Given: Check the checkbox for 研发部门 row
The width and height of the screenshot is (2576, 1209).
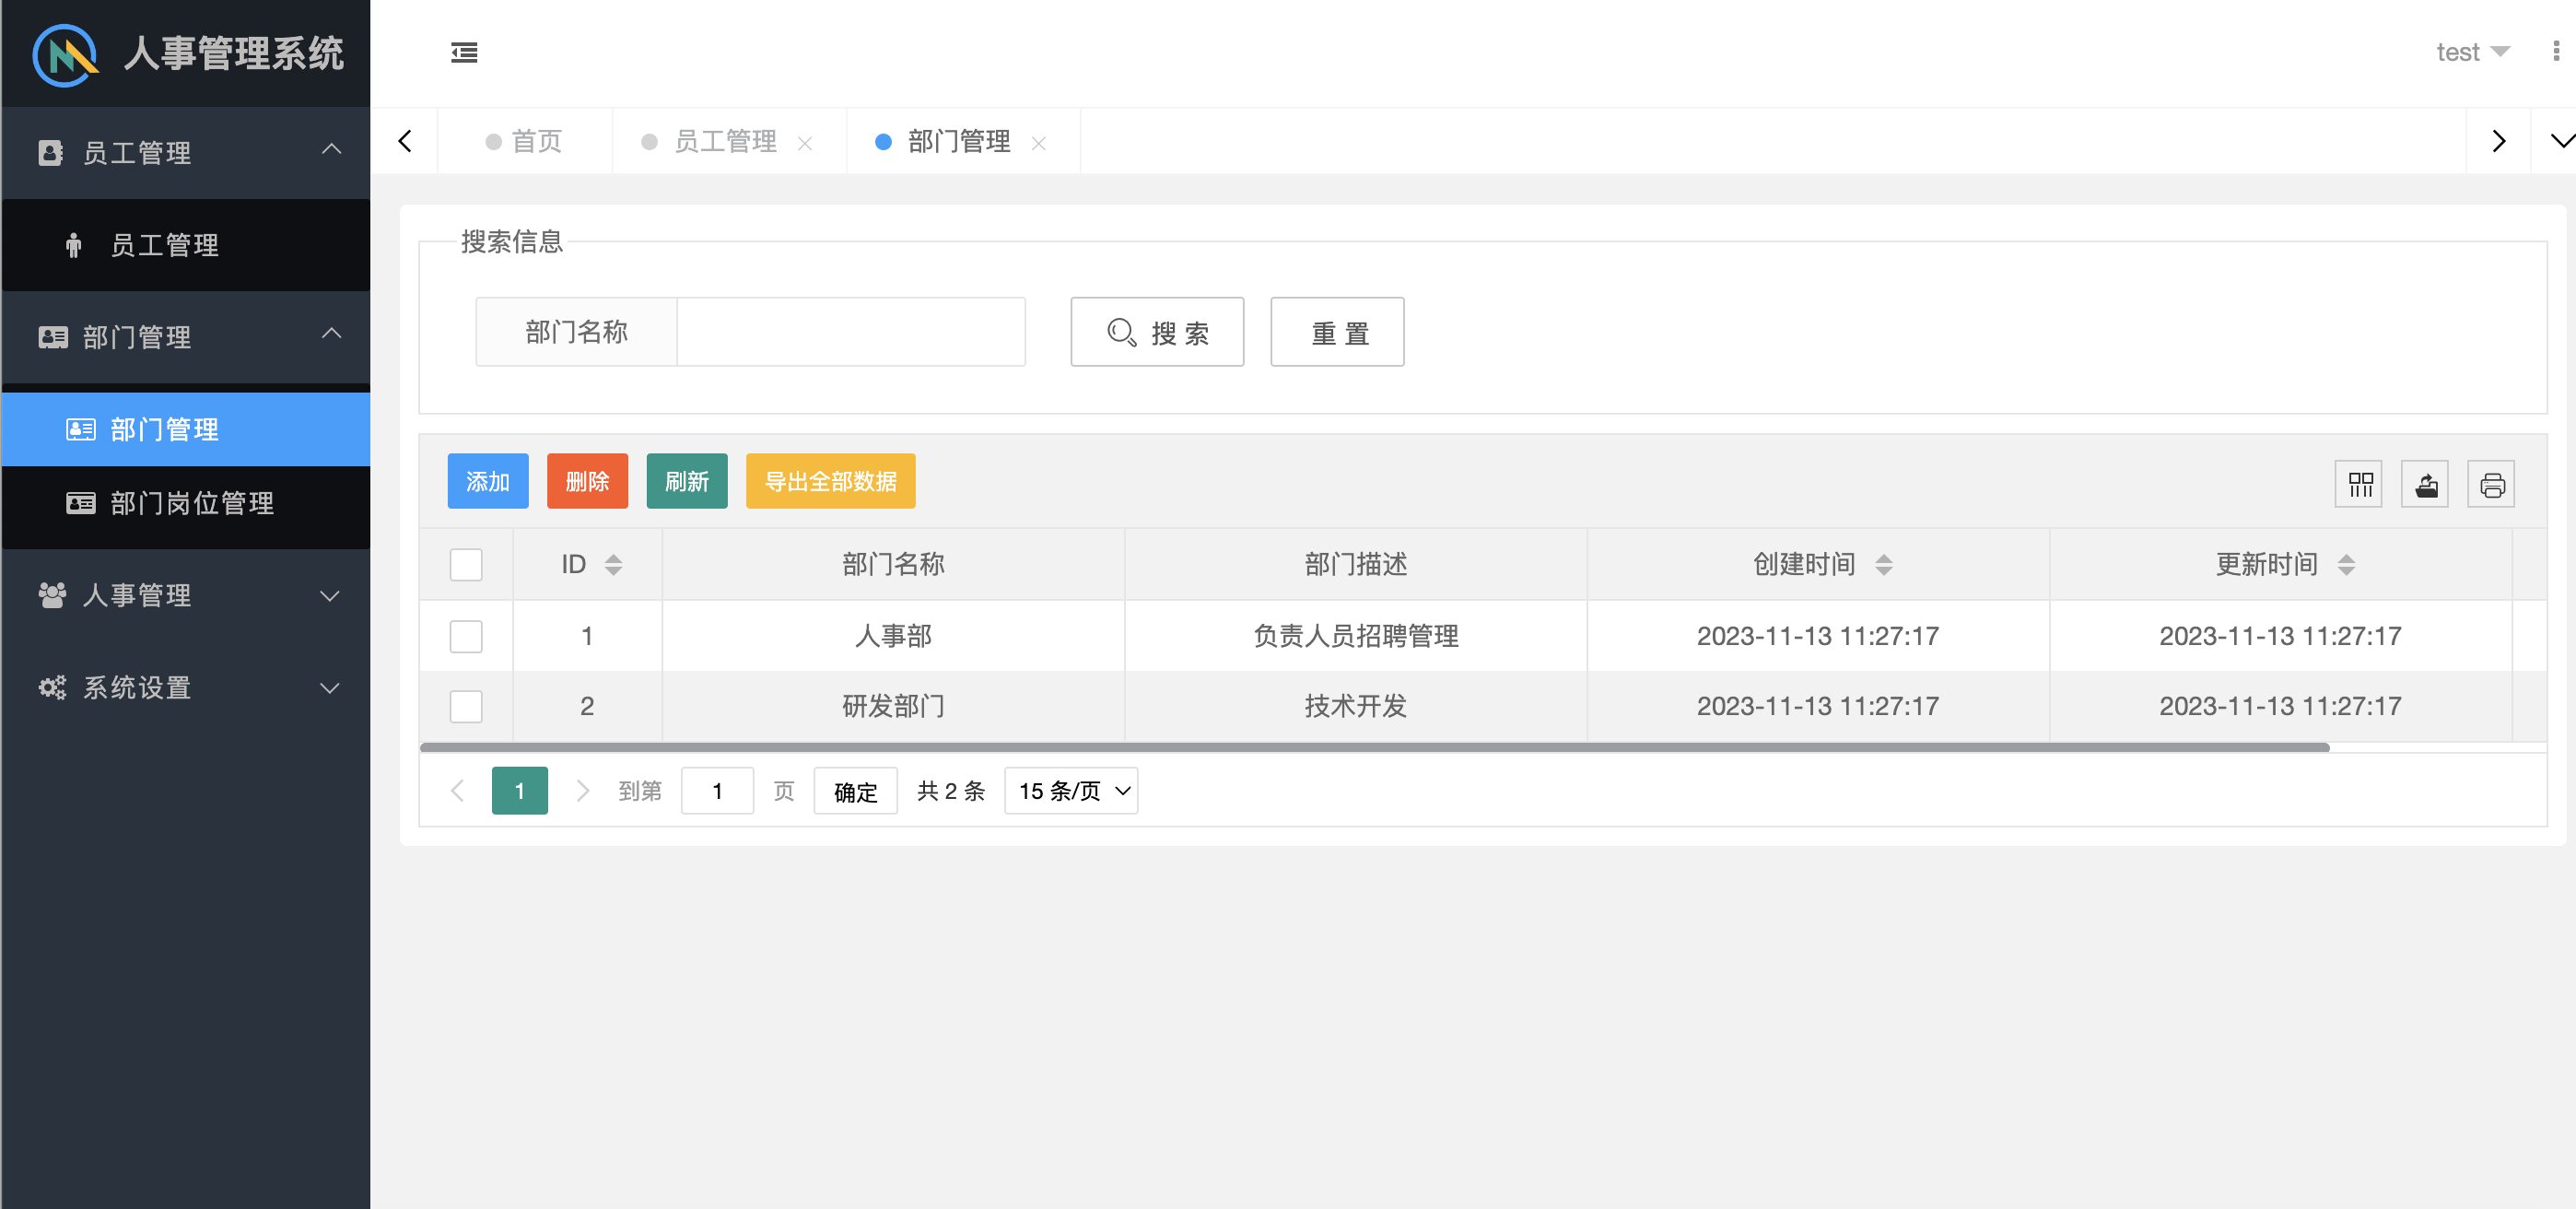Looking at the screenshot, I should tap(466, 706).
